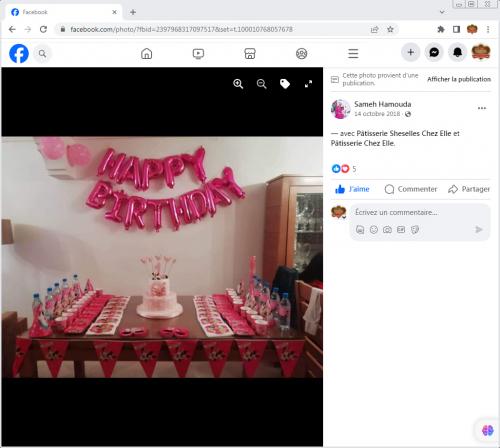Open the hamburger menu icon

(353, 53)
